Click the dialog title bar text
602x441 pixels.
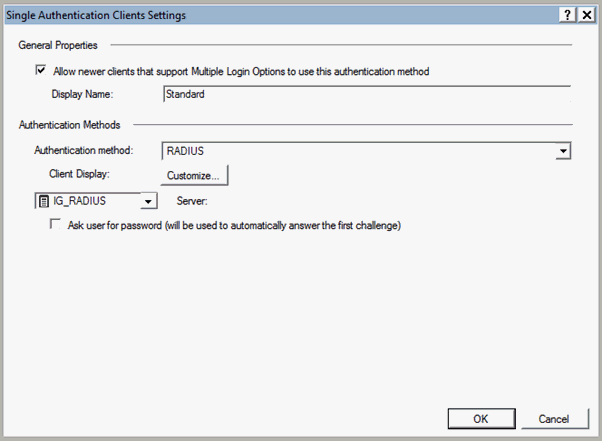pos(96,14)
